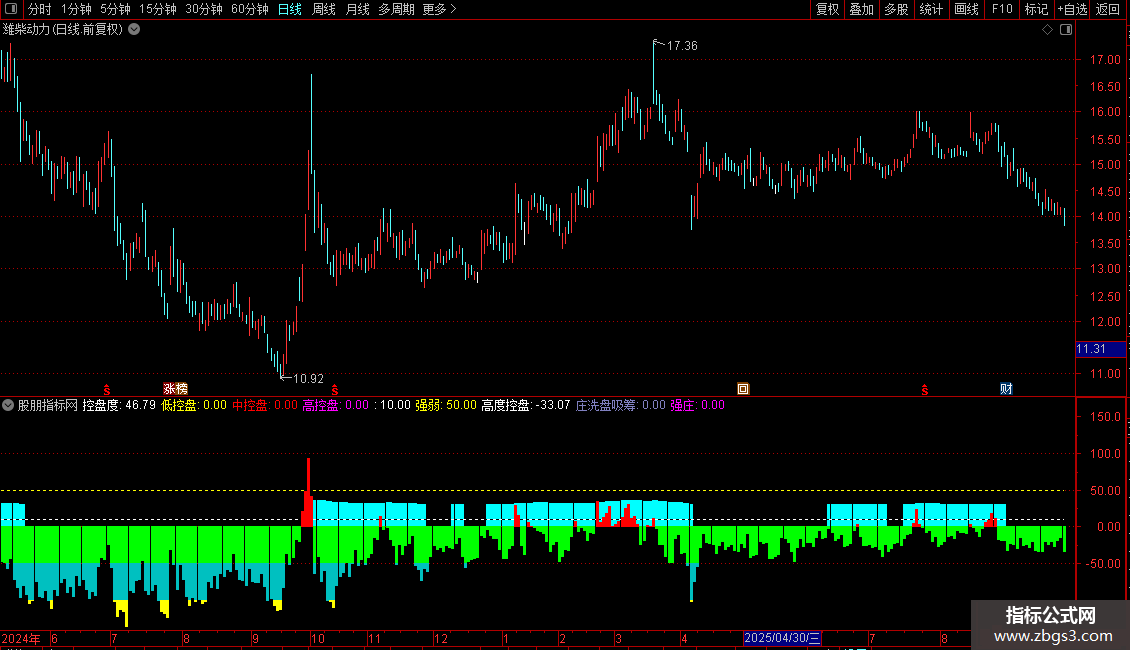Click the -50.00 indicator axis label
Viewport: 1130px width, 650px height.
coord(1103,564)
